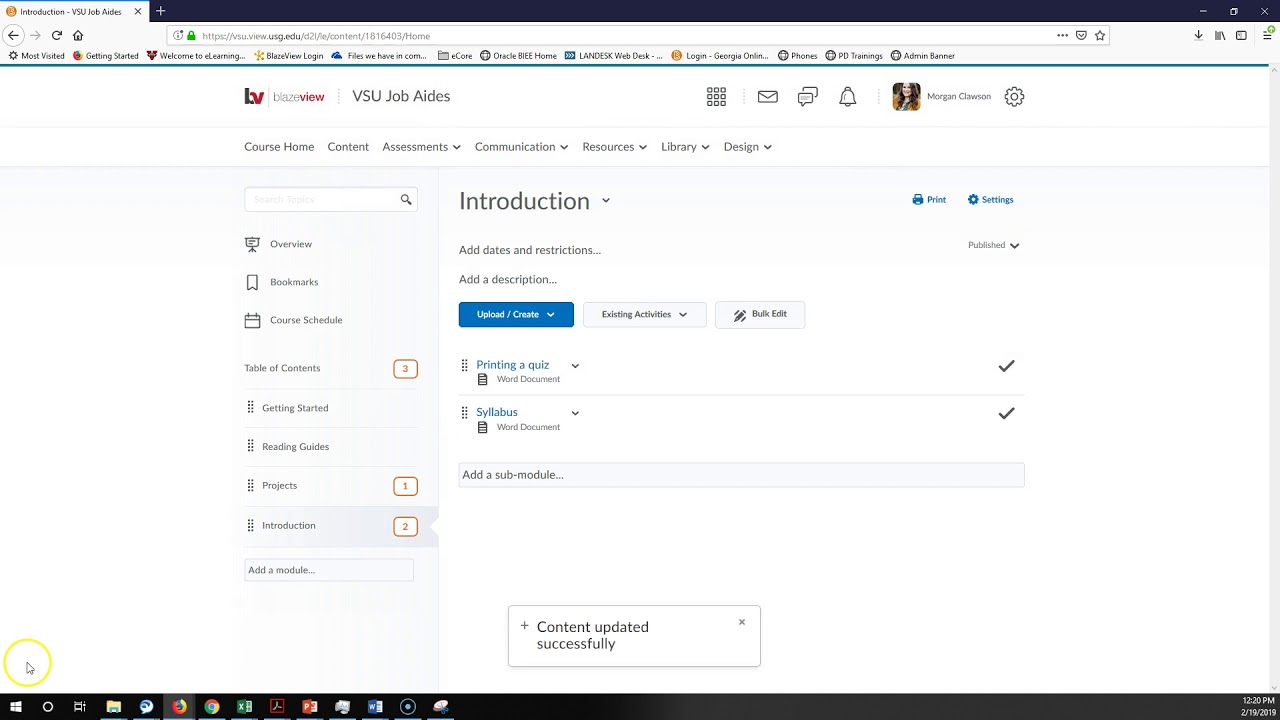Viewport: 1280px width, 720px height.
Task: Open the subscription alerts chat icon
Action: [x=808, y=97]
